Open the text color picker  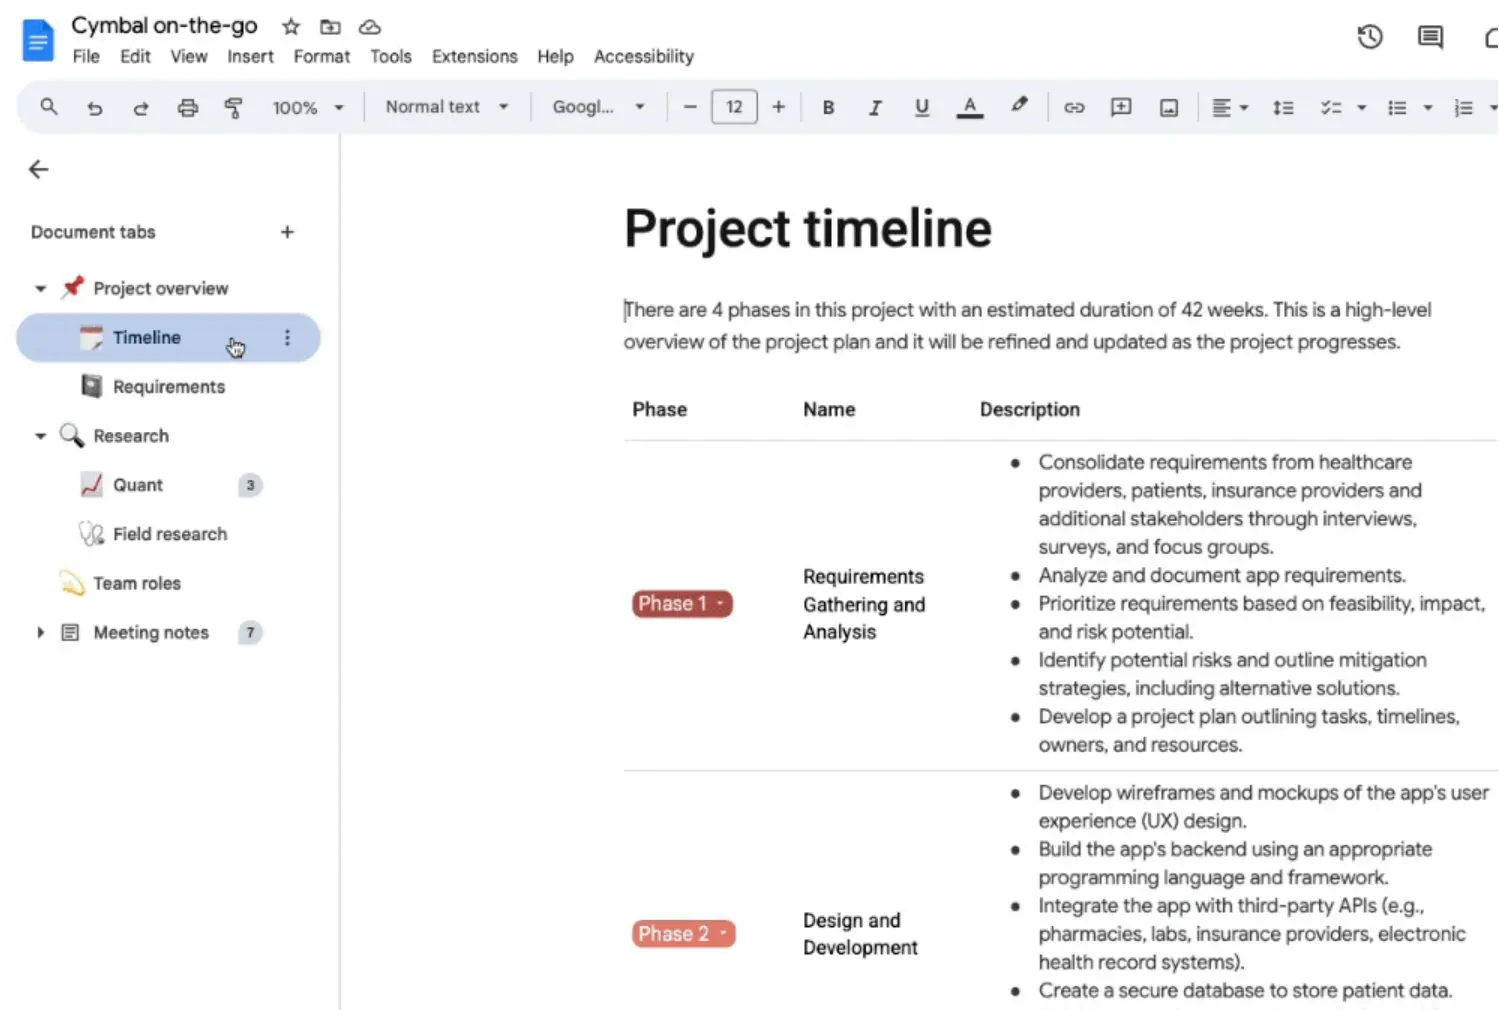click(969, 107)
